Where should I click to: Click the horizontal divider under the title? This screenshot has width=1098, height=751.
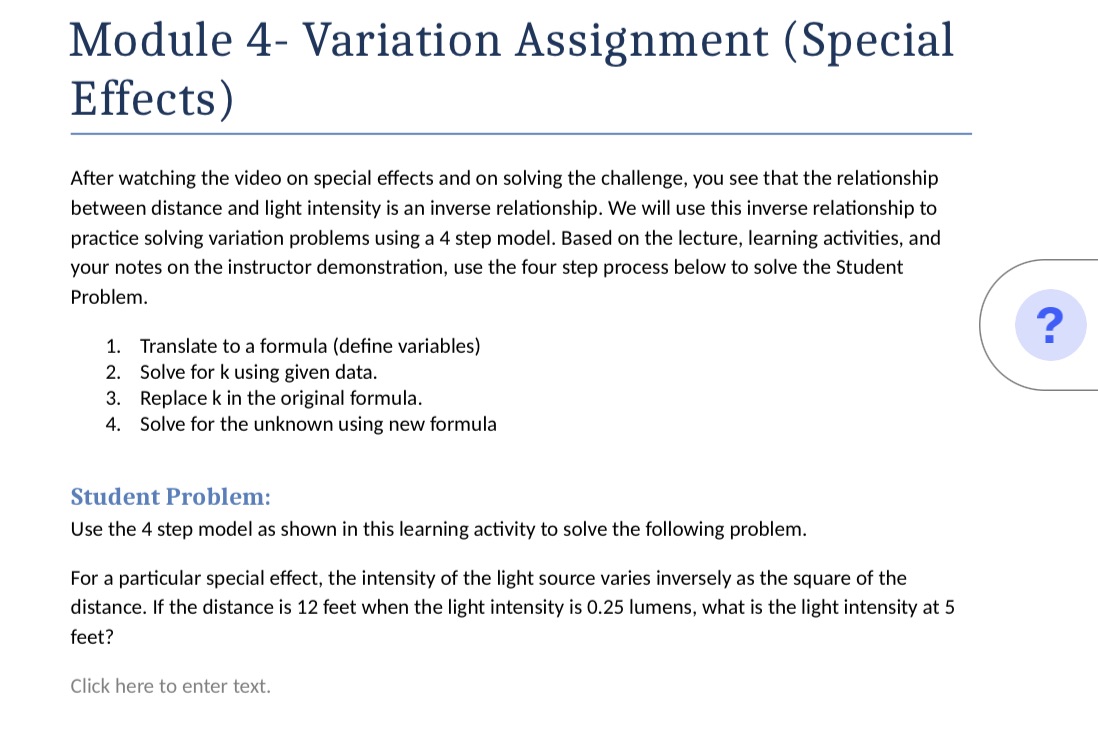pyautogui.click(x=520, y=130)
